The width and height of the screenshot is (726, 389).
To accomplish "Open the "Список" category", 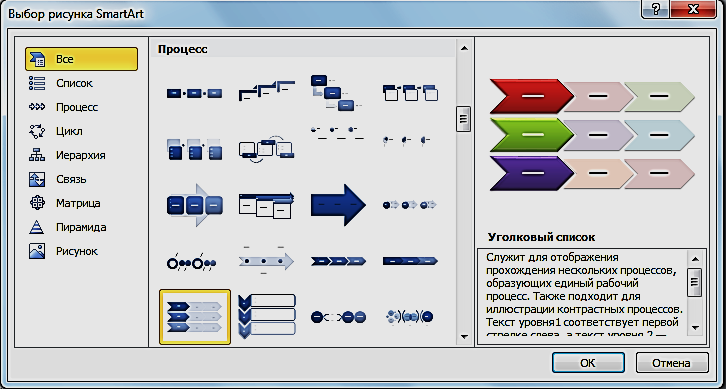I will pyautogui.click(x=74, y=83).
